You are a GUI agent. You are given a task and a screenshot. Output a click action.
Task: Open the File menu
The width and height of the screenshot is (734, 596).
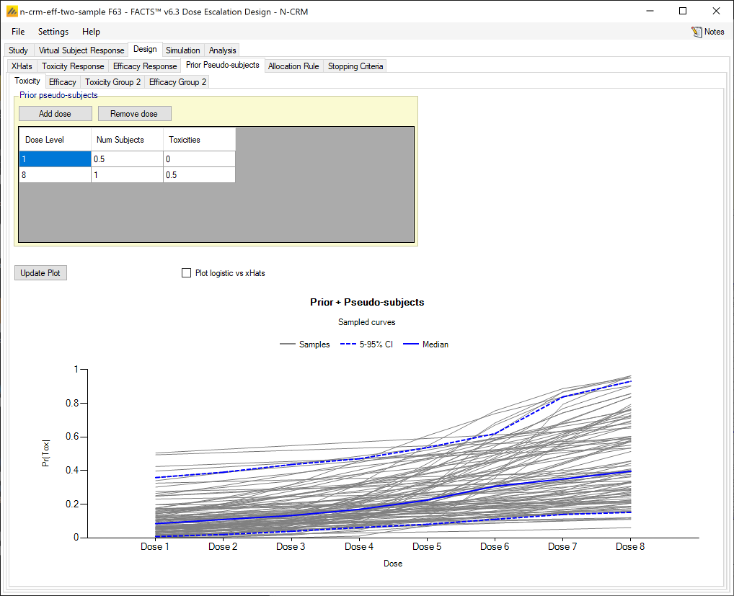point(18,32)
